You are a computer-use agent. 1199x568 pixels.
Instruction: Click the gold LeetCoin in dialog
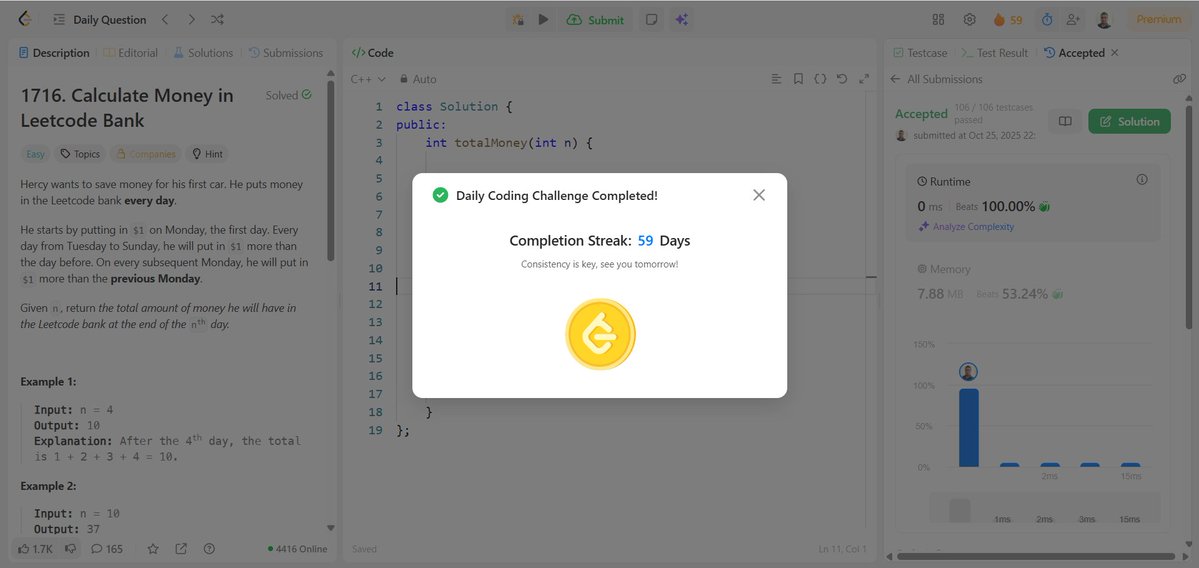600,334
